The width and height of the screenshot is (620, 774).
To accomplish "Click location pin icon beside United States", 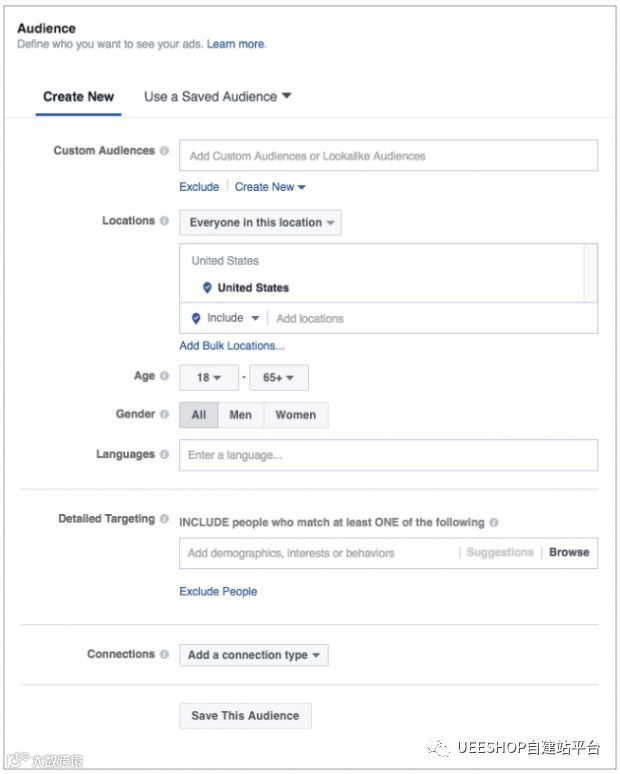I will (x=207, y=288).
